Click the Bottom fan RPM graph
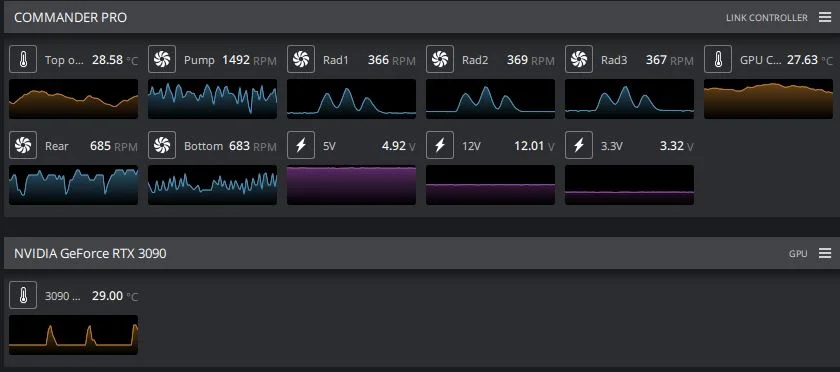 (213, 185)
